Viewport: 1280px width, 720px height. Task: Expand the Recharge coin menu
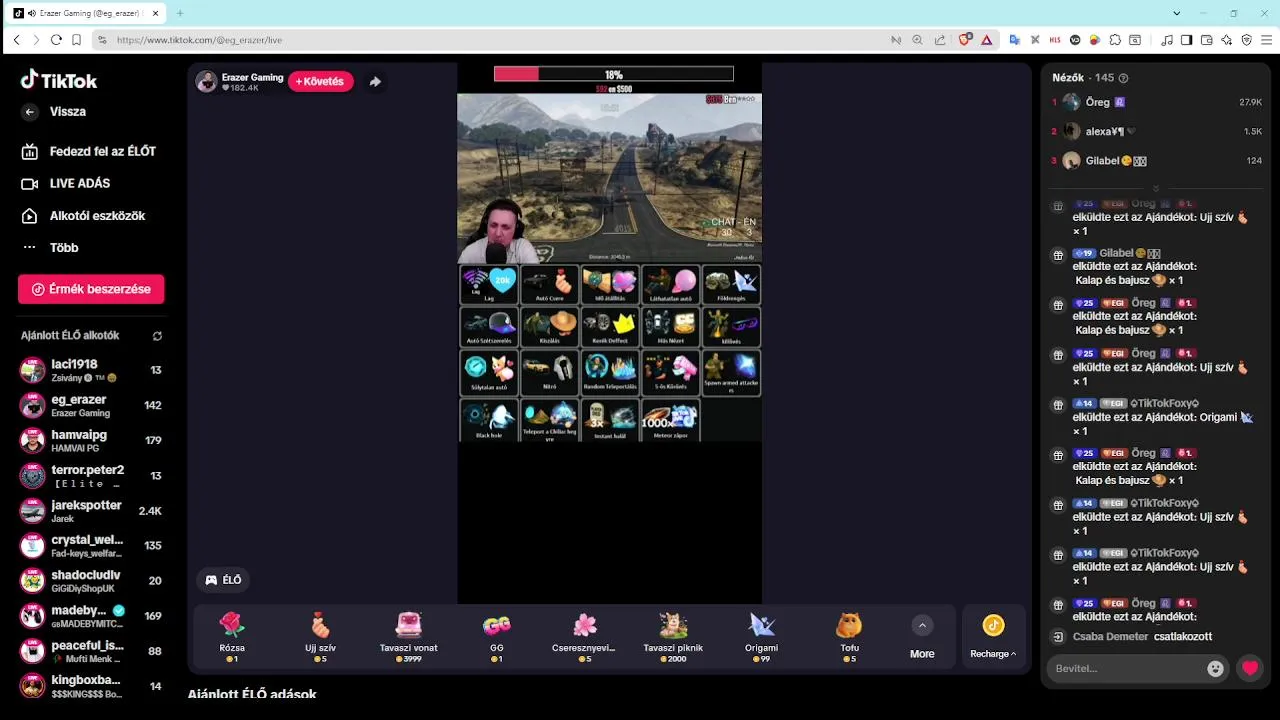coord(993,637)
